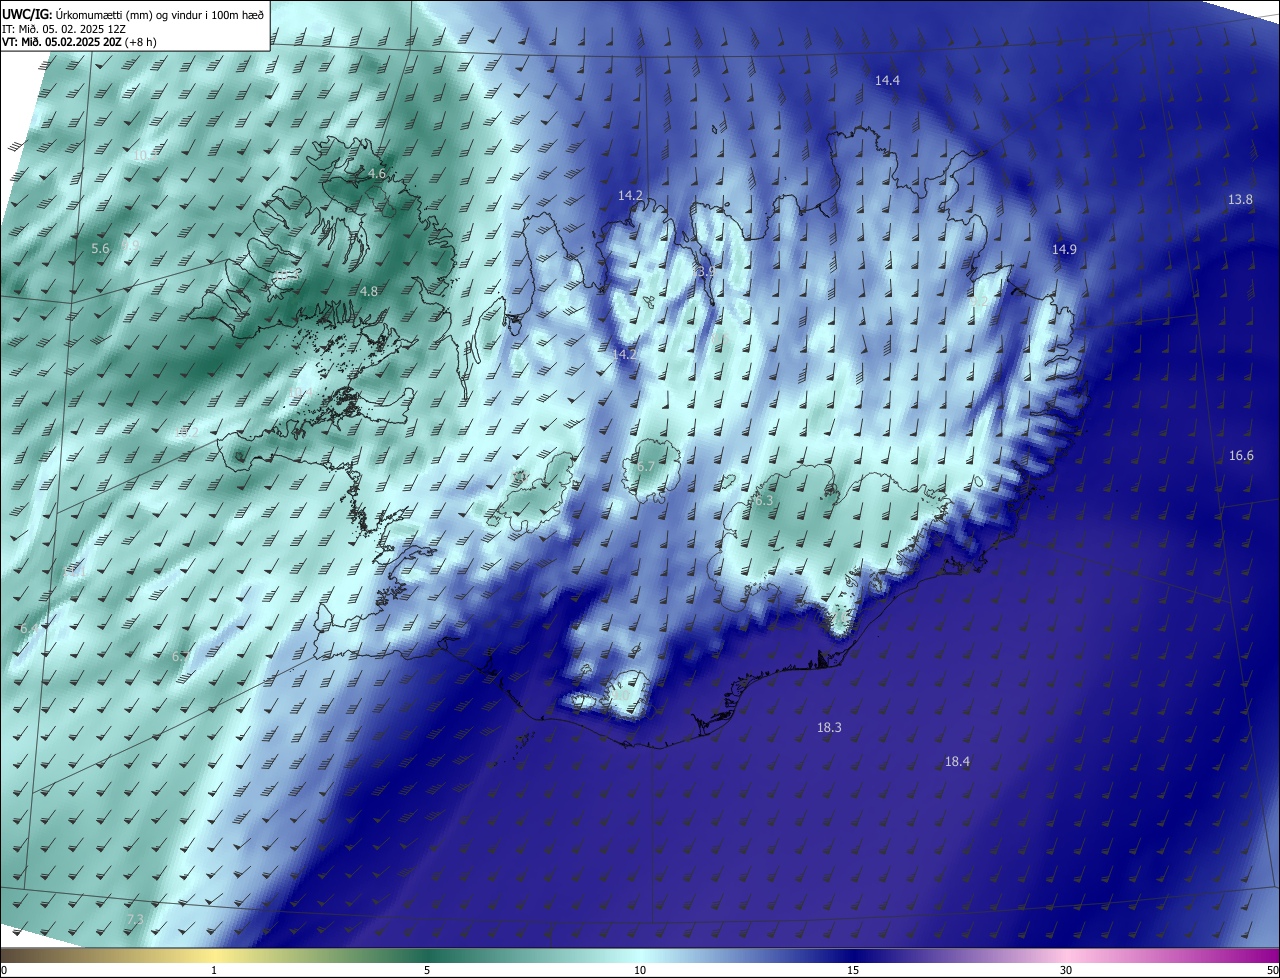Click the 18.4 value label on the map
Image resolution: width=1280 pixels, height=978 pixels.
(x=957, y=762)
